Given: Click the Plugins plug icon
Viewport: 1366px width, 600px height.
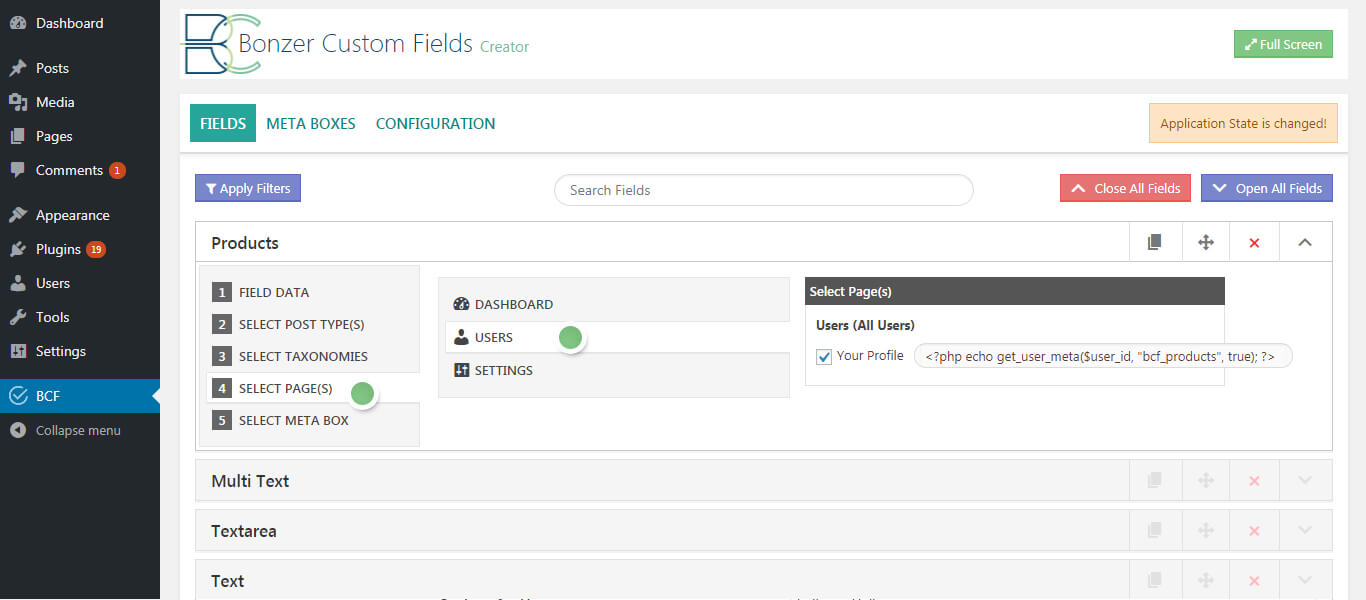Looking at the screenshot, I should click(x=18, y=249).
